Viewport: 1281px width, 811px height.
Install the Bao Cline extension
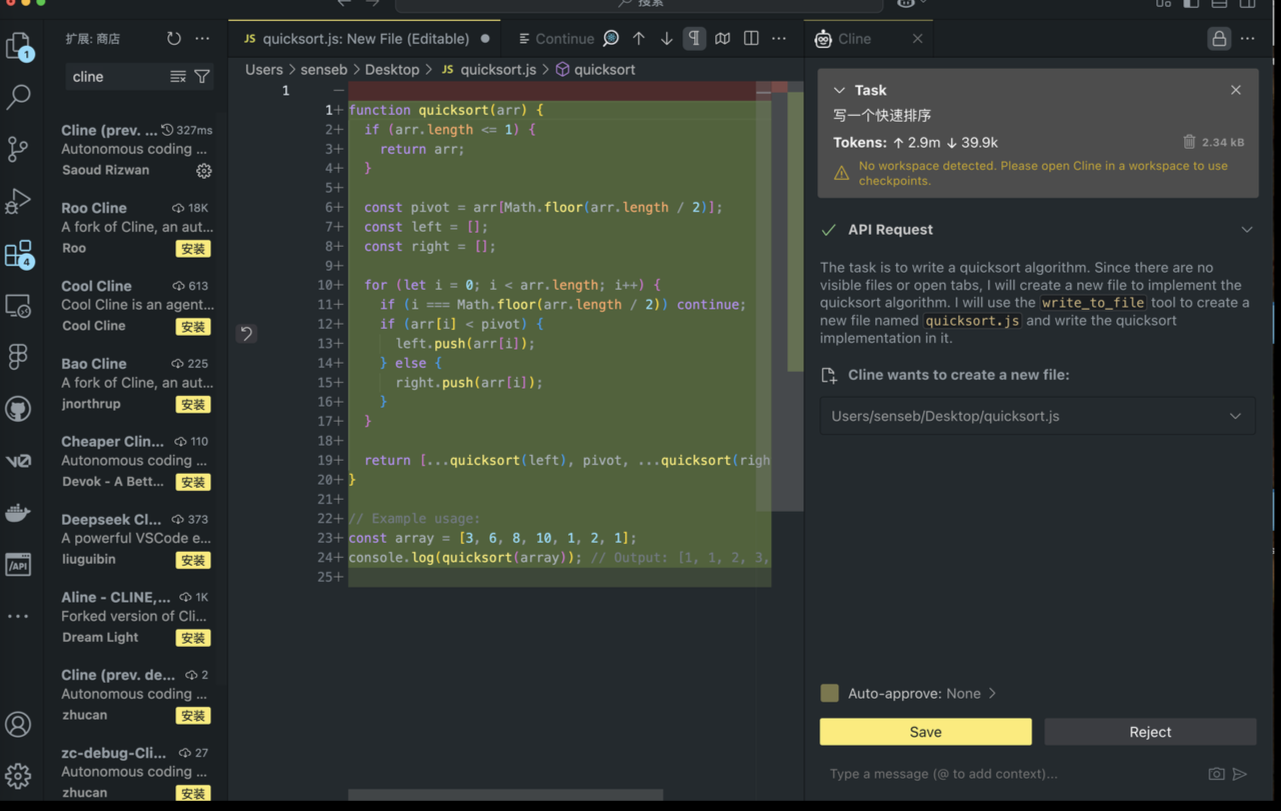[x=193, y=405]
